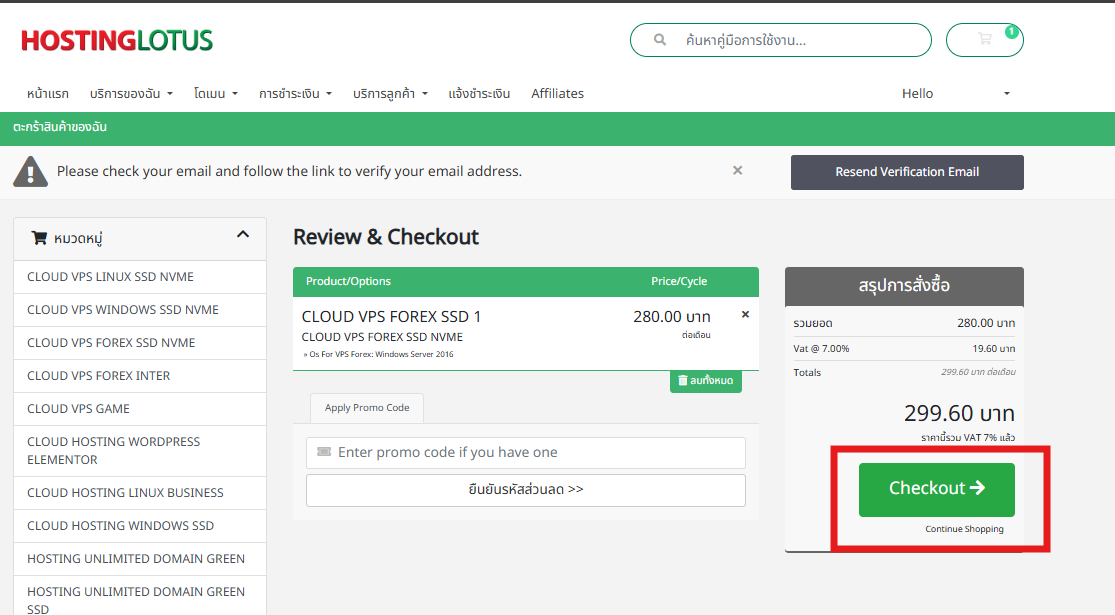Click the warning triangle alert icon

pyautogui.click(x=31, y=171)
